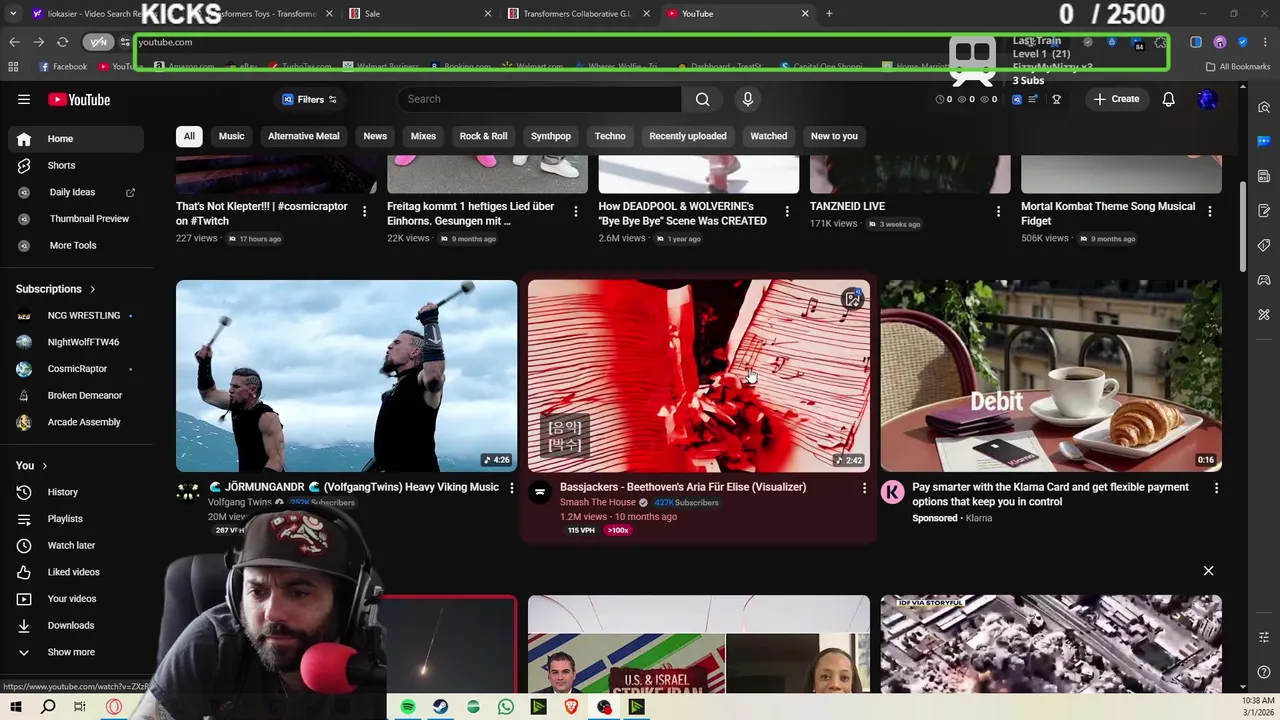Select the All filter chip

pos(189,136)
